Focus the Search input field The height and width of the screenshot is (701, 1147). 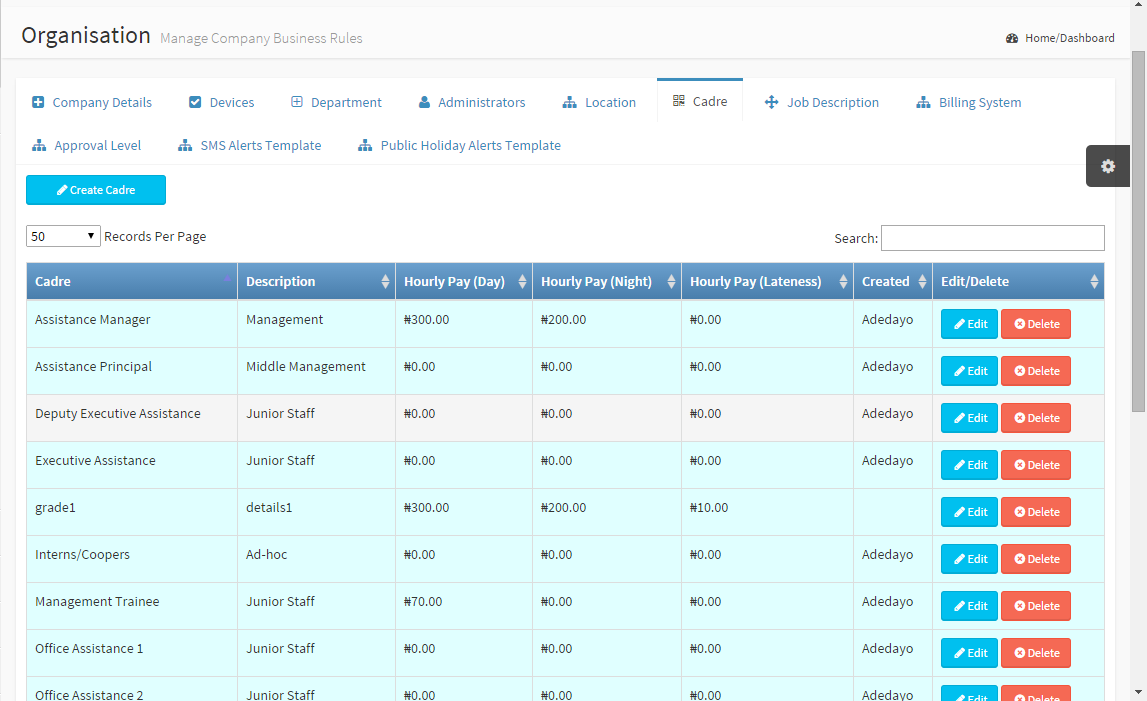click(992, 238)
